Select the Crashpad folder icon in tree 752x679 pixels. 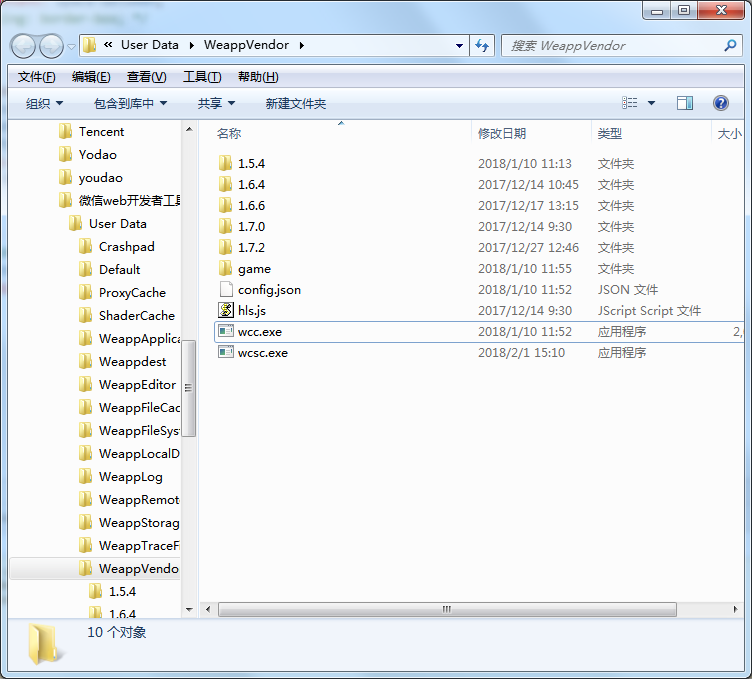point(85,246)
